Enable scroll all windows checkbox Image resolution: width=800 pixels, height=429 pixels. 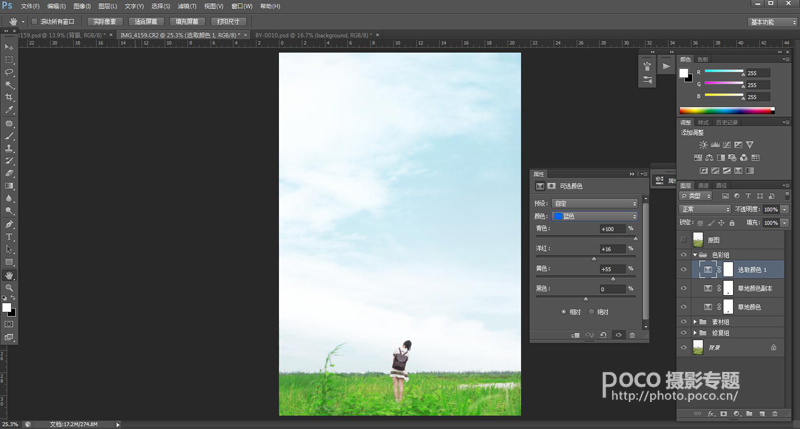pos(34,21)
